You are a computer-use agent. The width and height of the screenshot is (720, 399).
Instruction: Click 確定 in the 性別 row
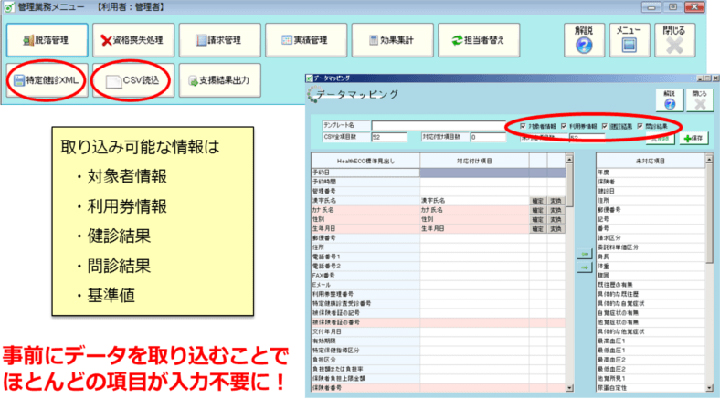point(538,219)
